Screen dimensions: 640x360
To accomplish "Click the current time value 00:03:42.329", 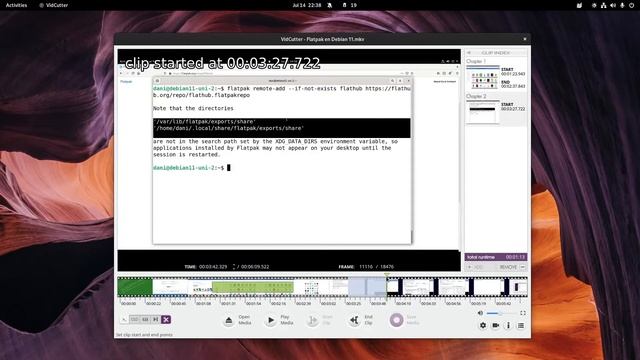I will pyautogui.click(x=213, y=267).
